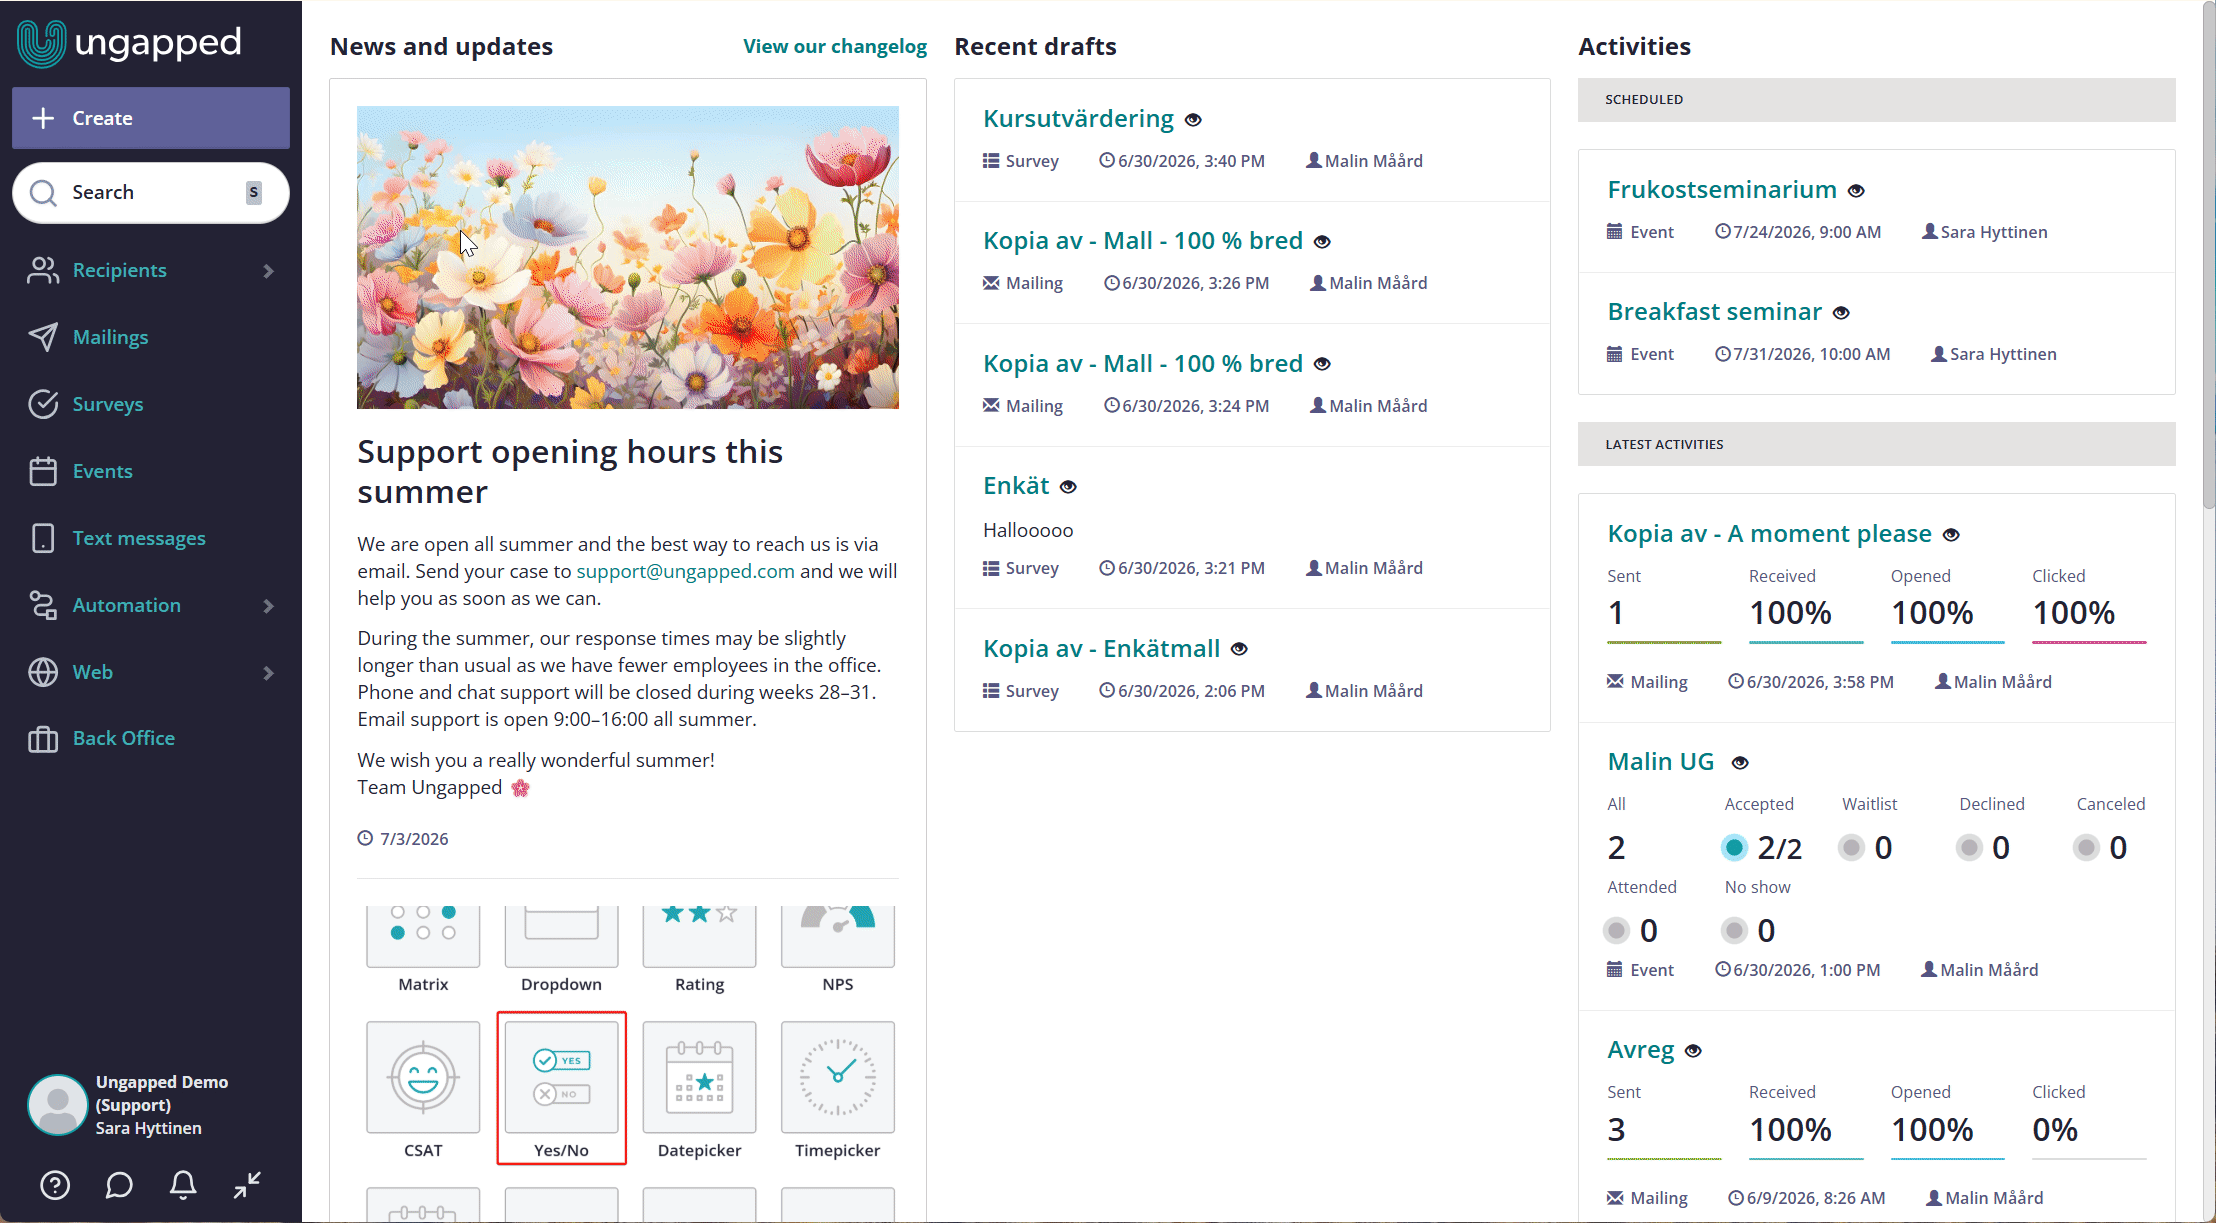The image size is (2216, 1223).
Task: Preview Breakfast seminar with the eye icon
Action: (1841, 313)
